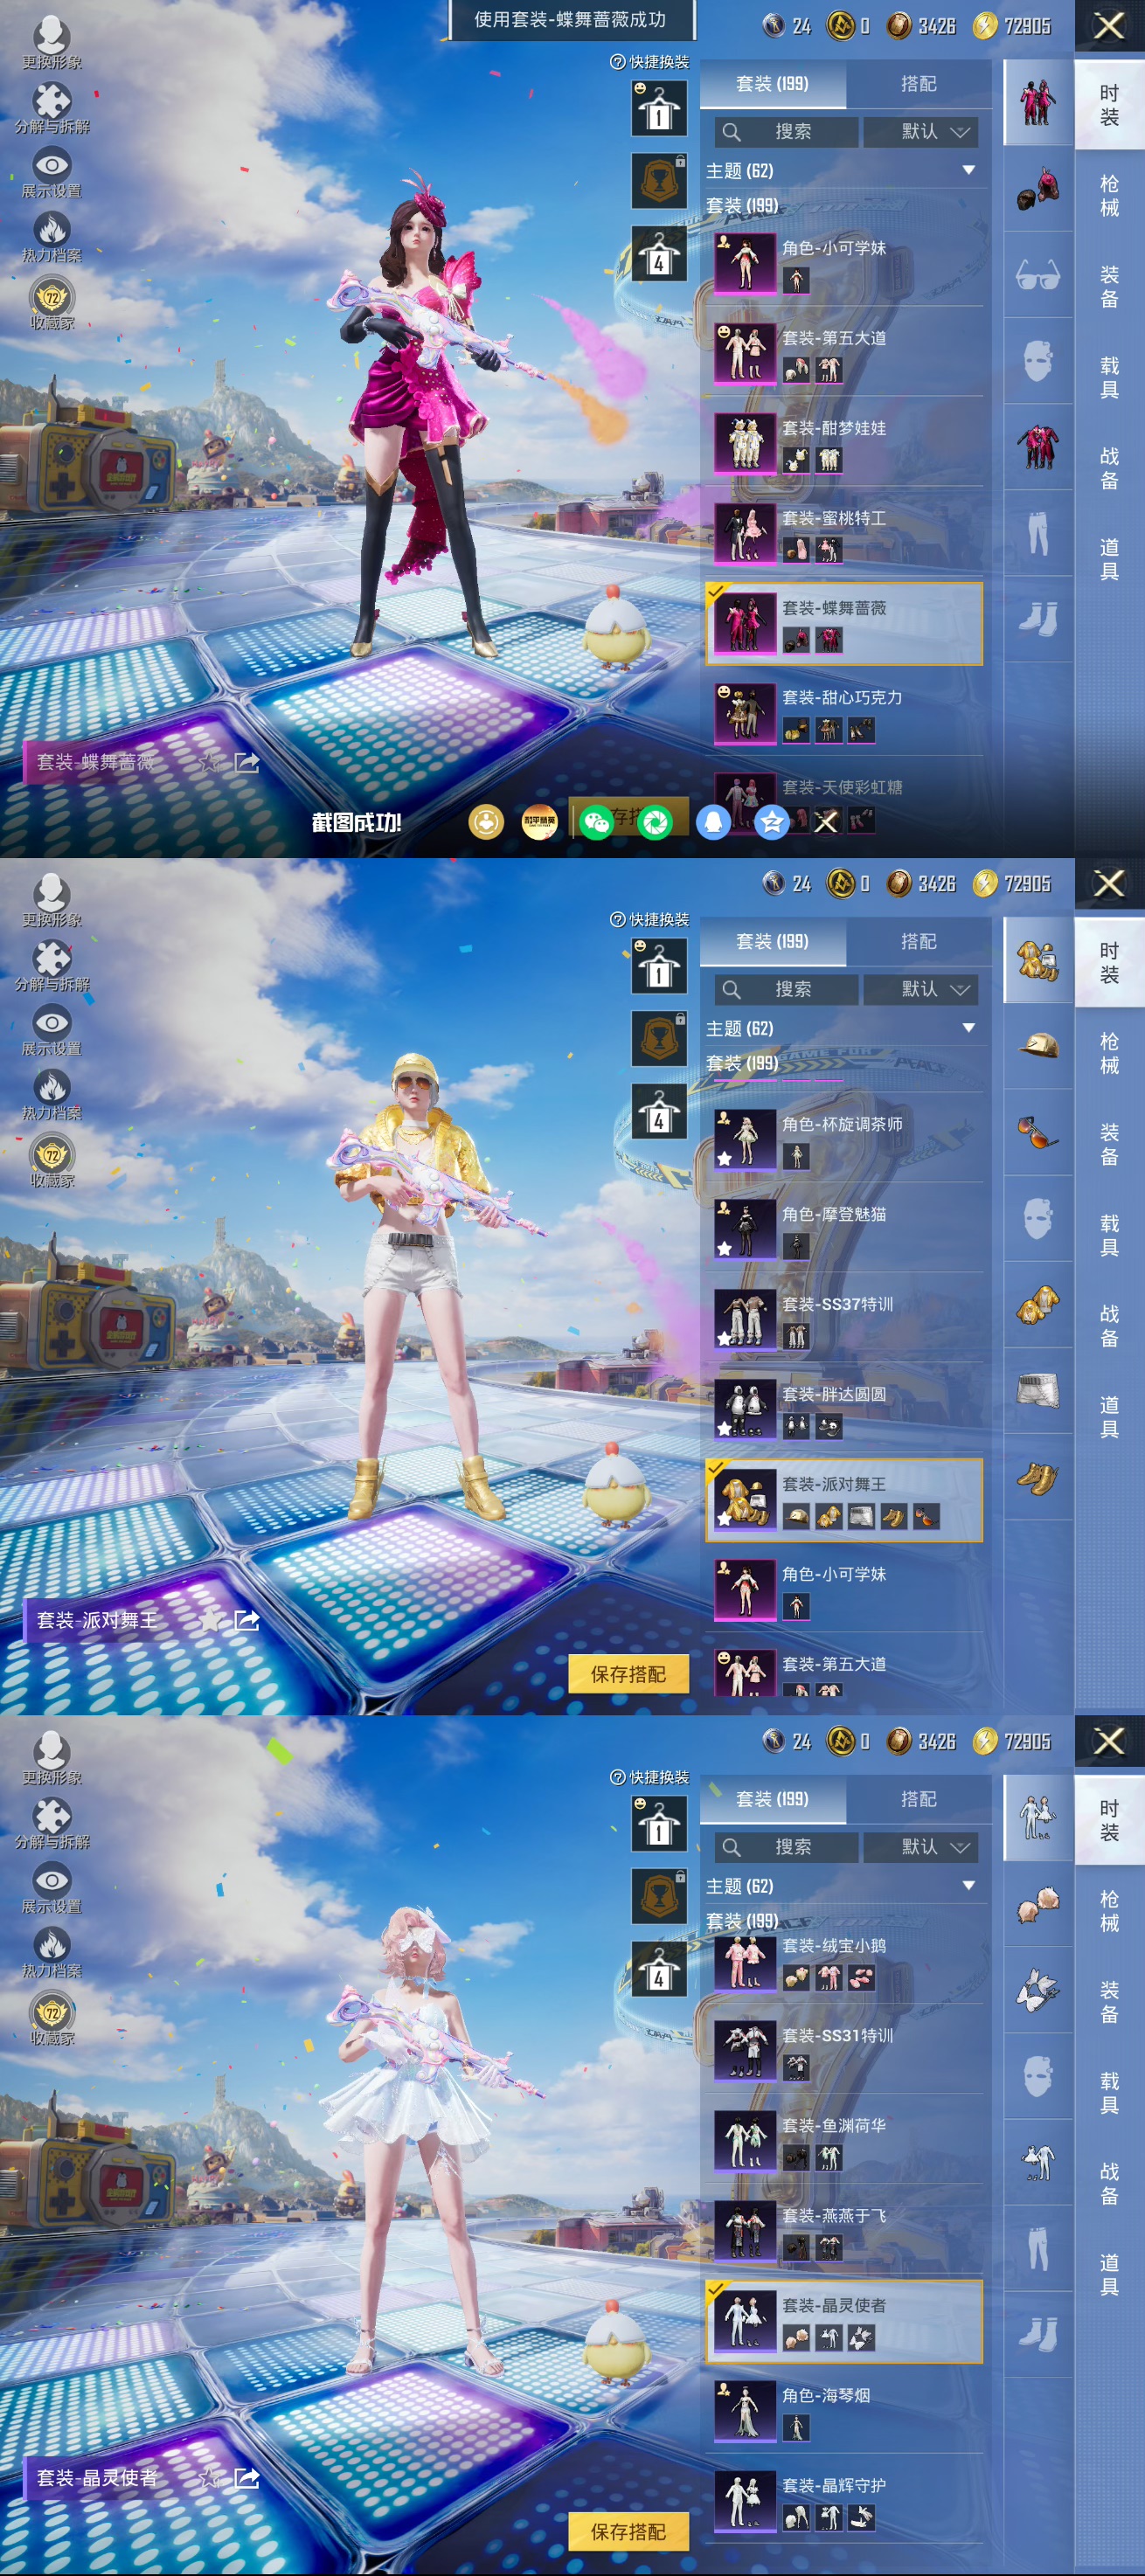Switch to 搭配 tab in 蝶舞蔷薇 screen
This screenshot has height=2576, width=1145.
click(918, 84)
